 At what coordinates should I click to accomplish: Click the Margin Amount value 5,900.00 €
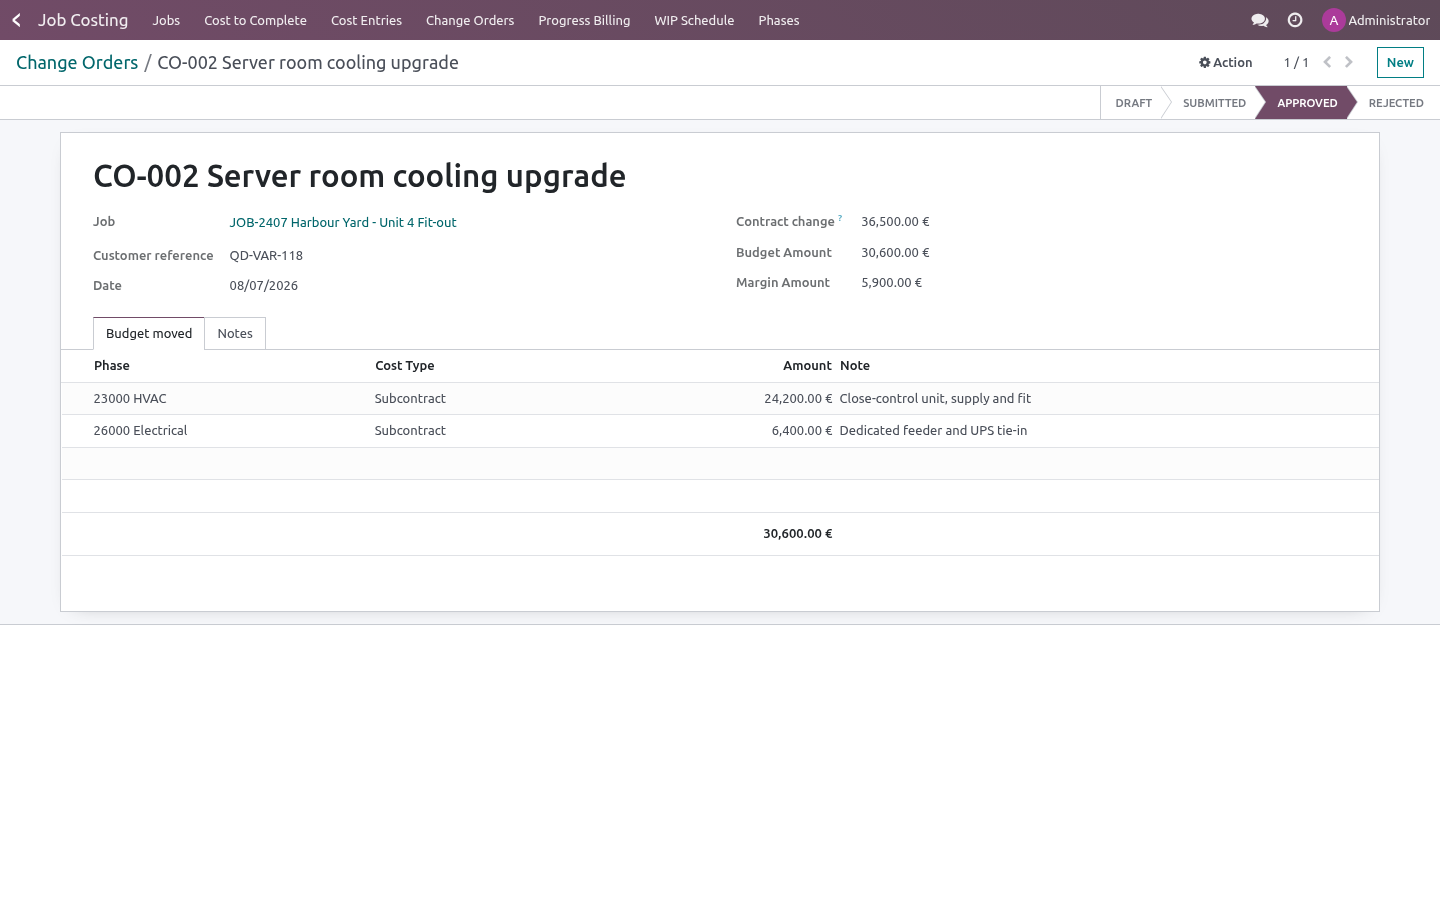pyautogui.click(x=891, y=282)
